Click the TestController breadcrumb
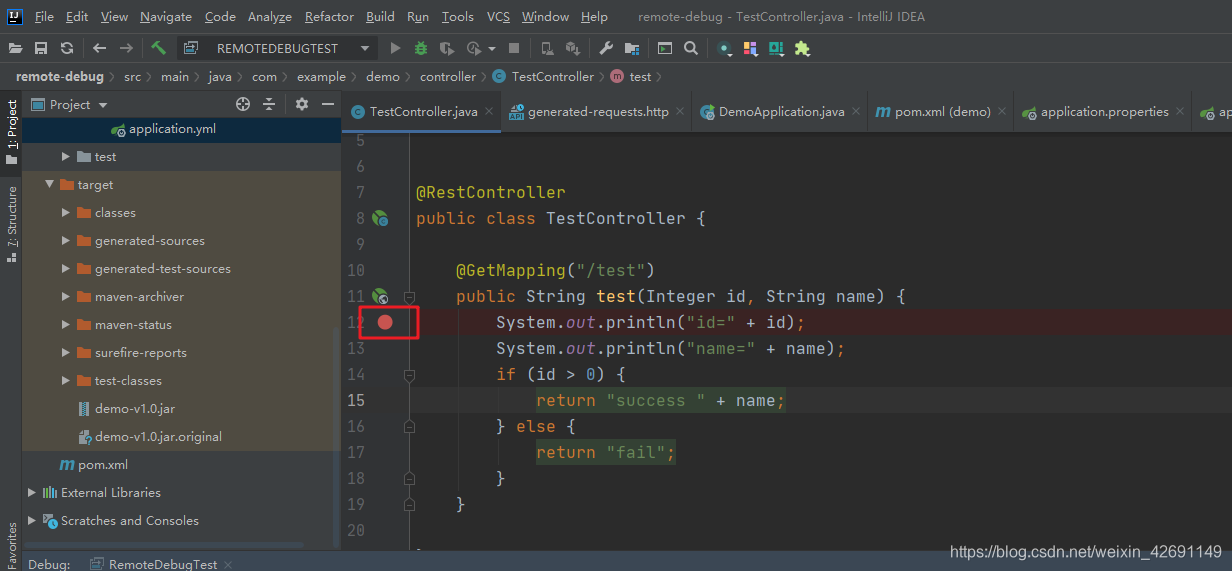The image size is (1232, 571). [552, 76]
